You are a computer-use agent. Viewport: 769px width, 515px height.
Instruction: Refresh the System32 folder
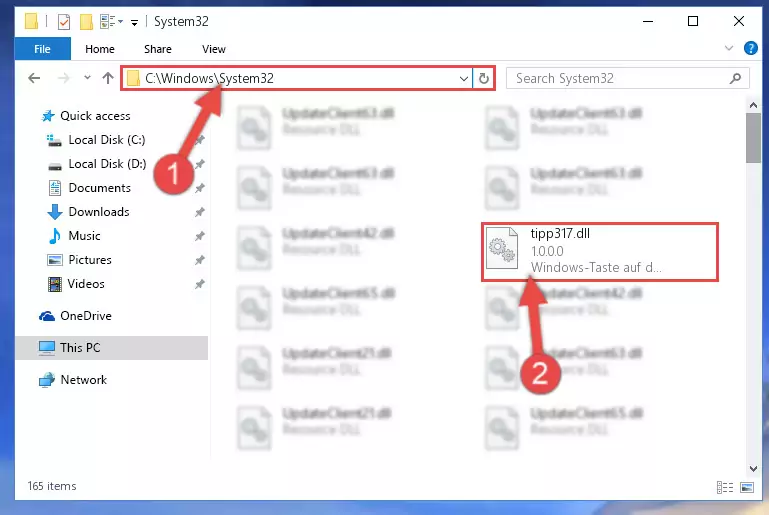click(x=484, y=78)
